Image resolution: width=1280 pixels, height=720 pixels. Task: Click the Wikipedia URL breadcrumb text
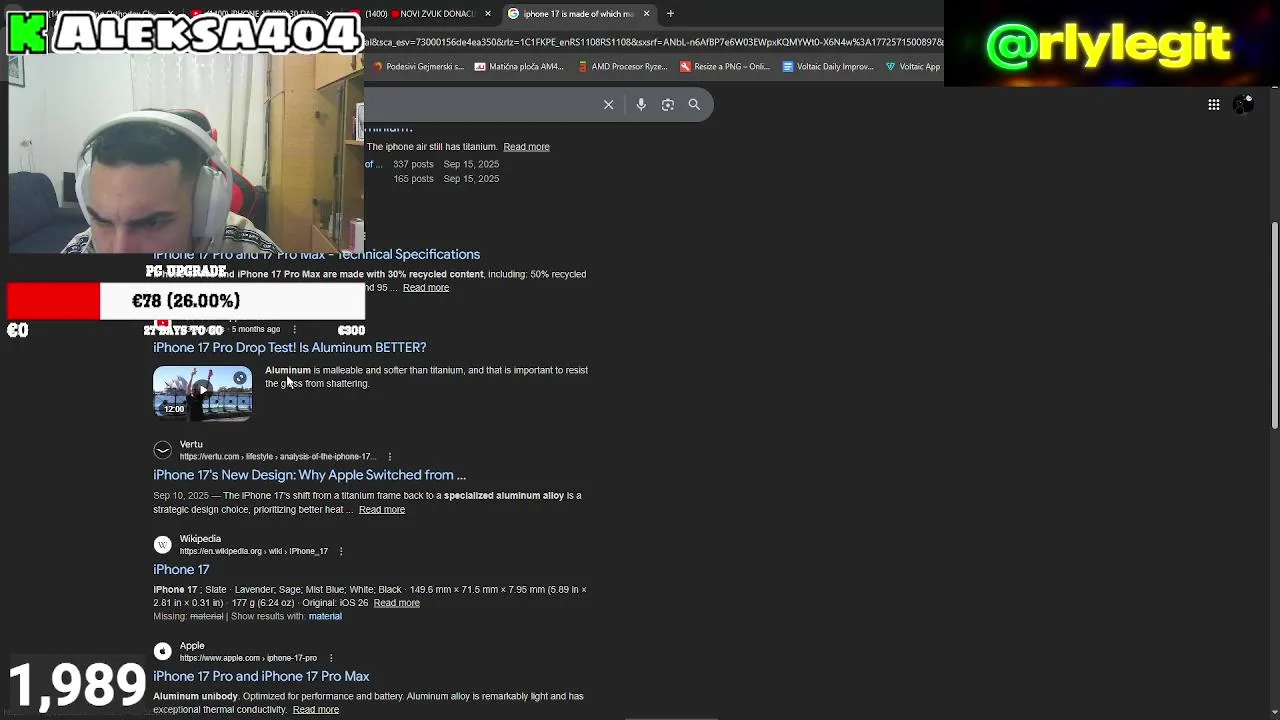tap(254, 551)
